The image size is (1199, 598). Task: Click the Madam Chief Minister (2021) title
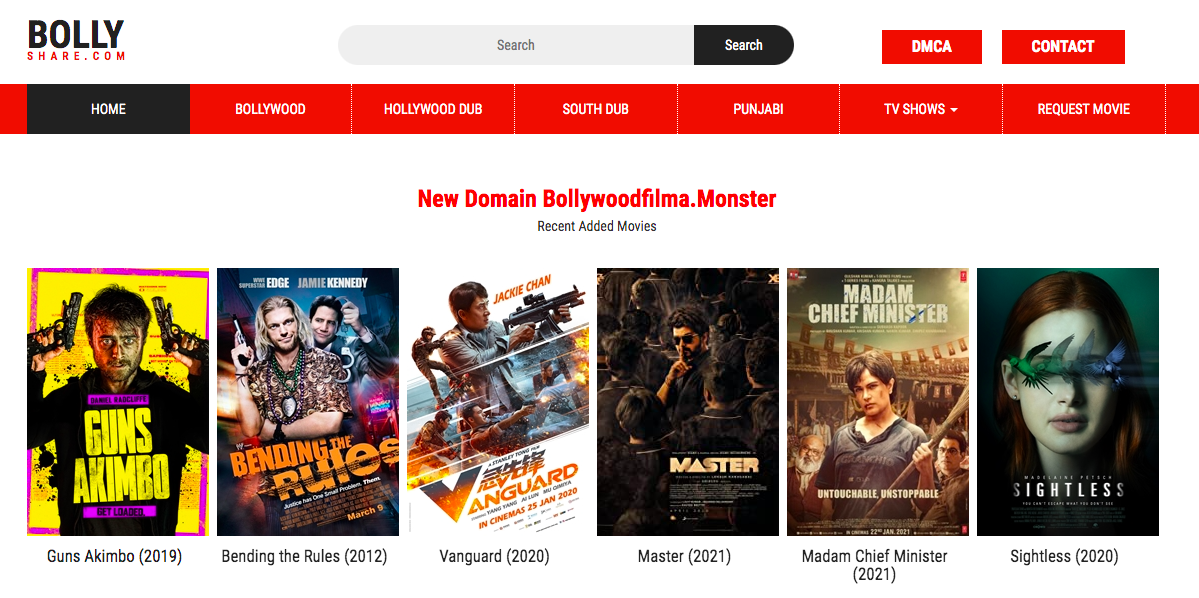pyautogui.click(x=875, y=565)
